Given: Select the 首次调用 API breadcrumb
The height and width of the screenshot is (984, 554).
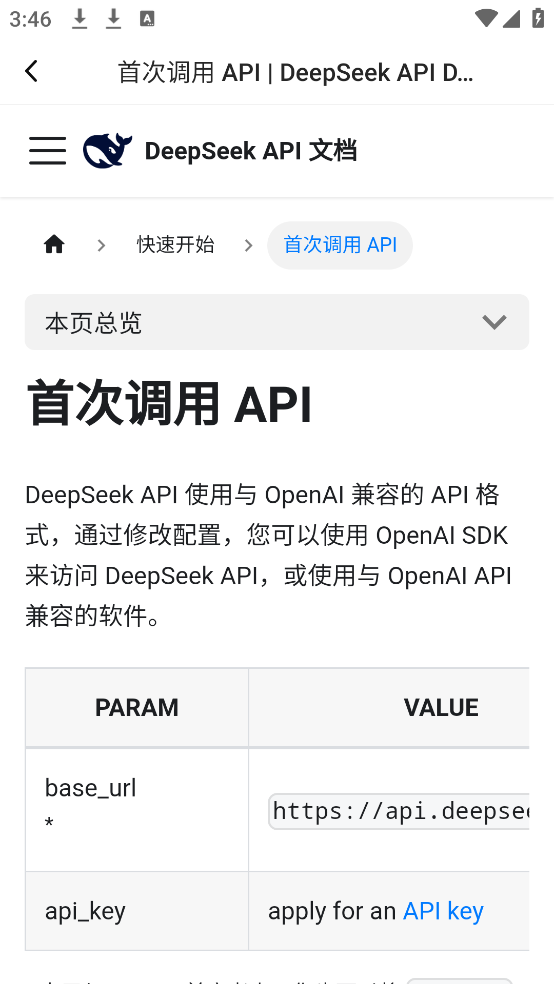Looking at the screenshot, I should click(340, 245).
